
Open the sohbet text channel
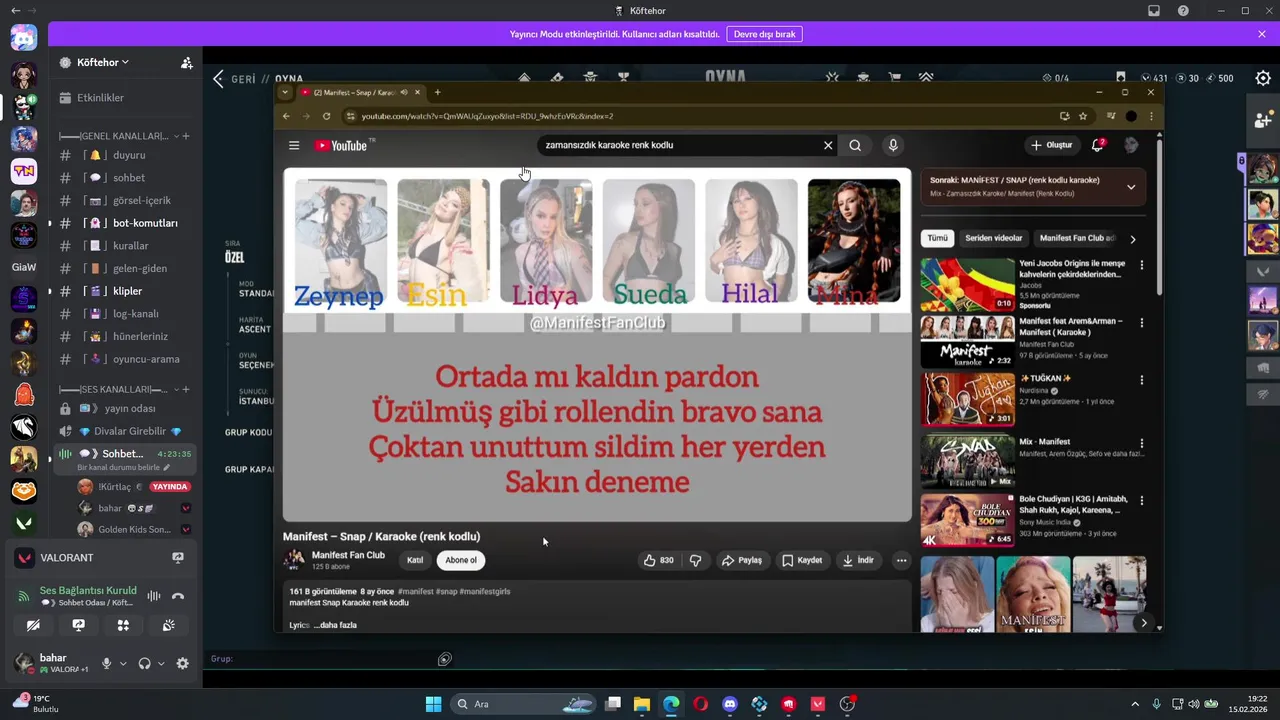[124, 178]
